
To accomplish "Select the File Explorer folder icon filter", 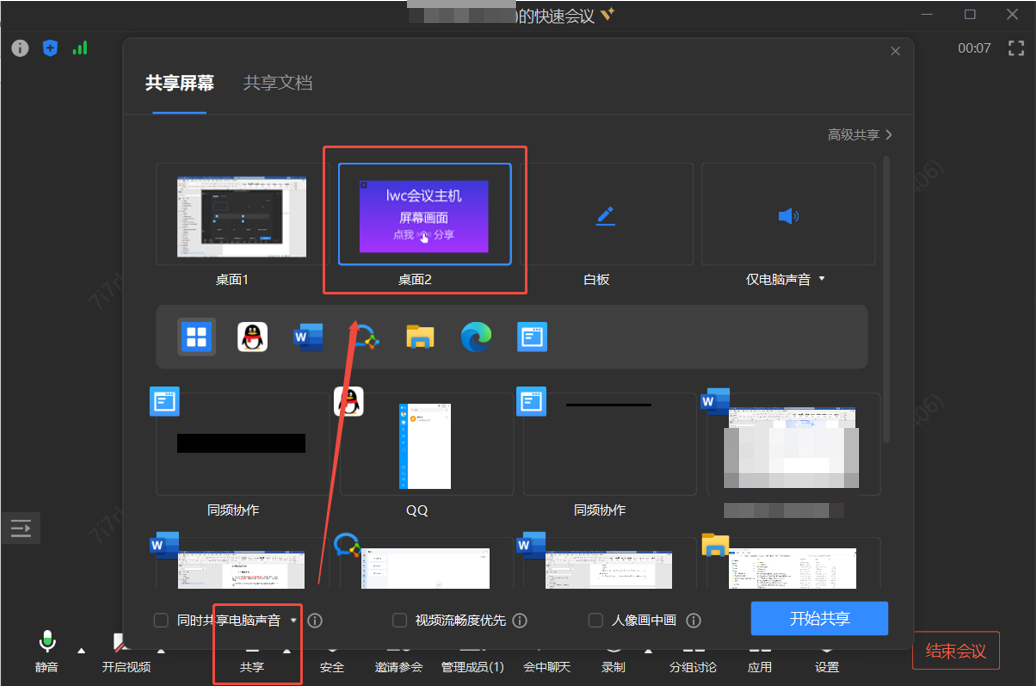I will click(x=420, y=337).
